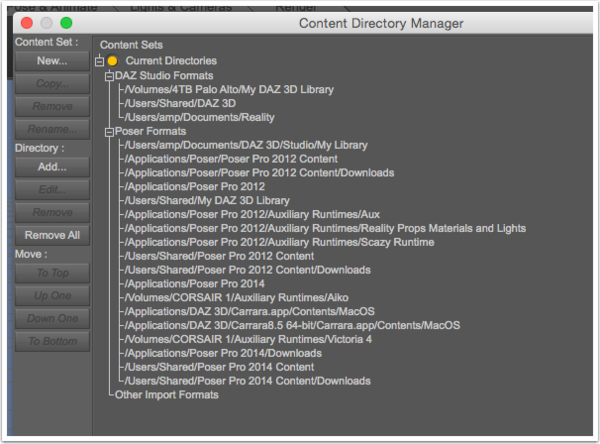The image size is (600, 444).
Task: Select /Users/Shared/My DAZ 3D Library
Action: coord(207,201)
